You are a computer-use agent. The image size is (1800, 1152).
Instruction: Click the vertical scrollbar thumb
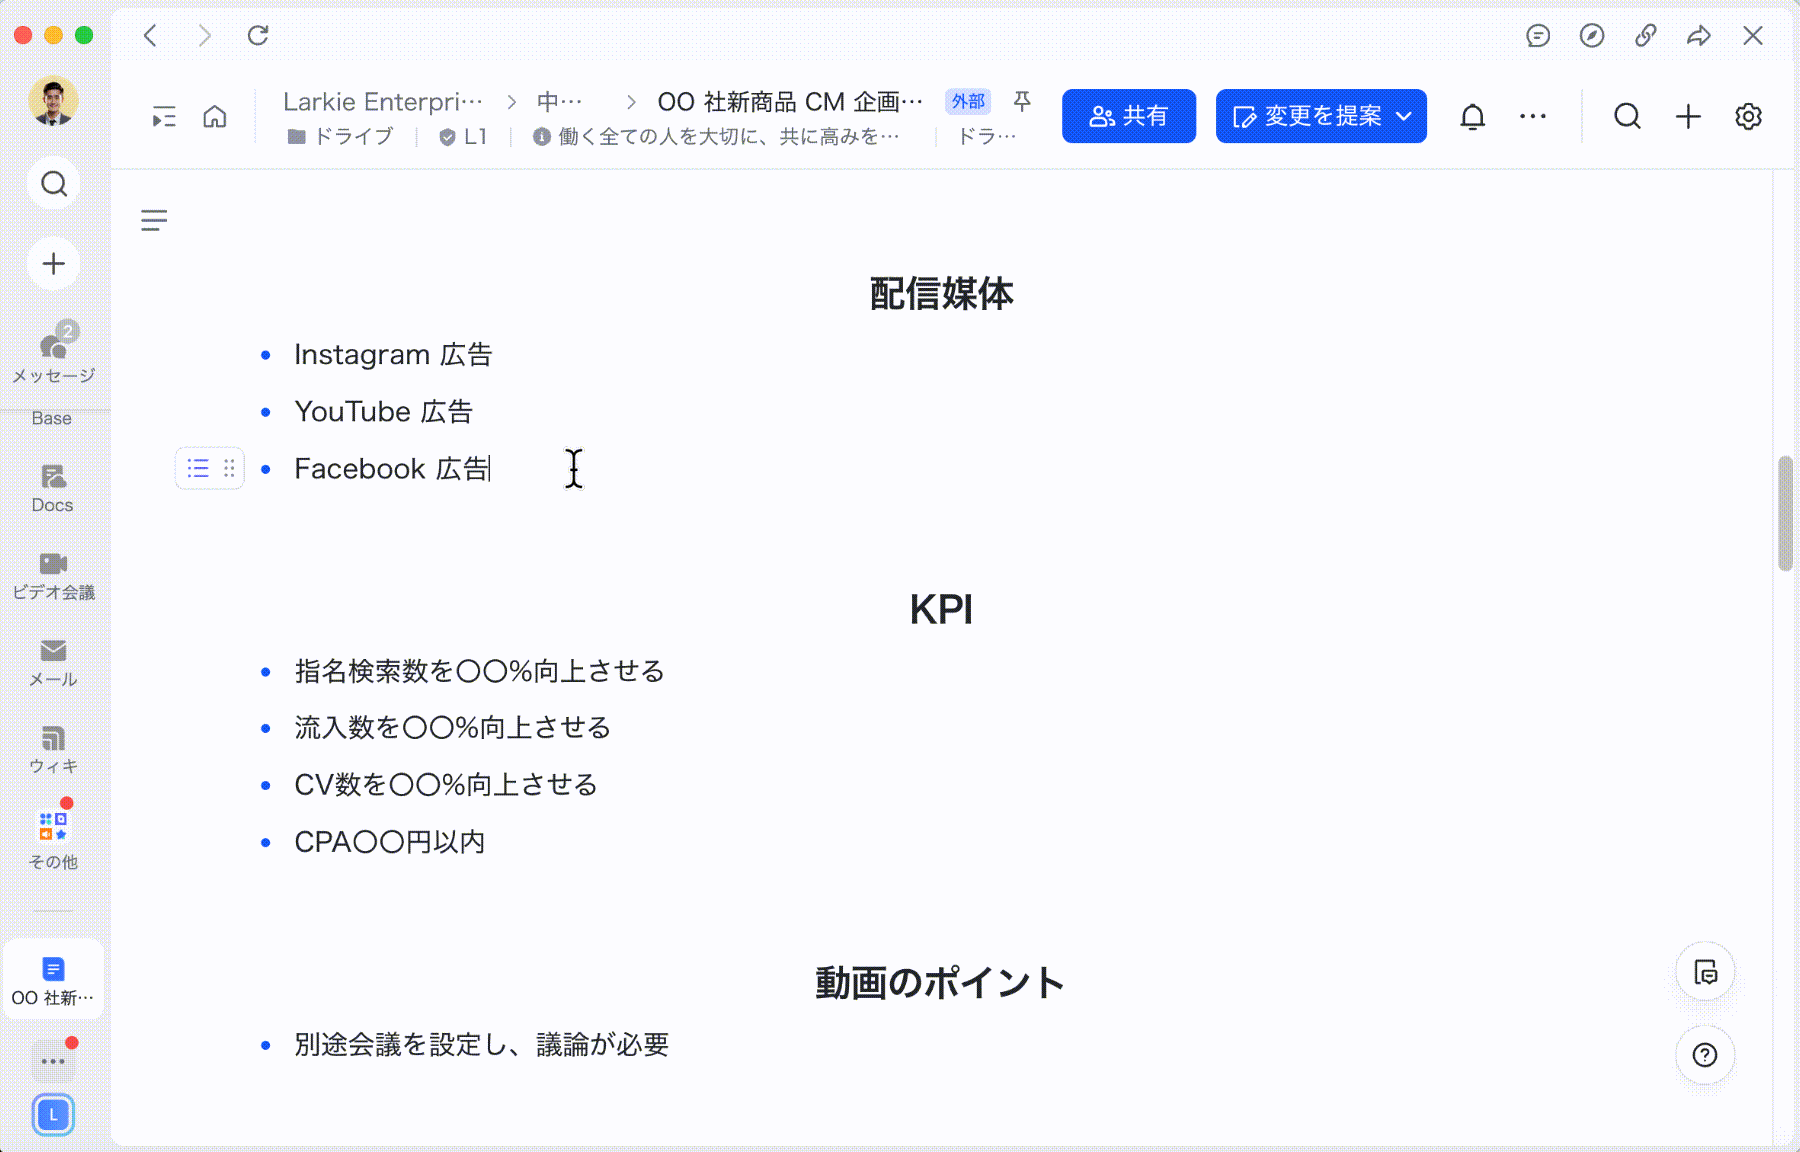tap(1785, 513)
